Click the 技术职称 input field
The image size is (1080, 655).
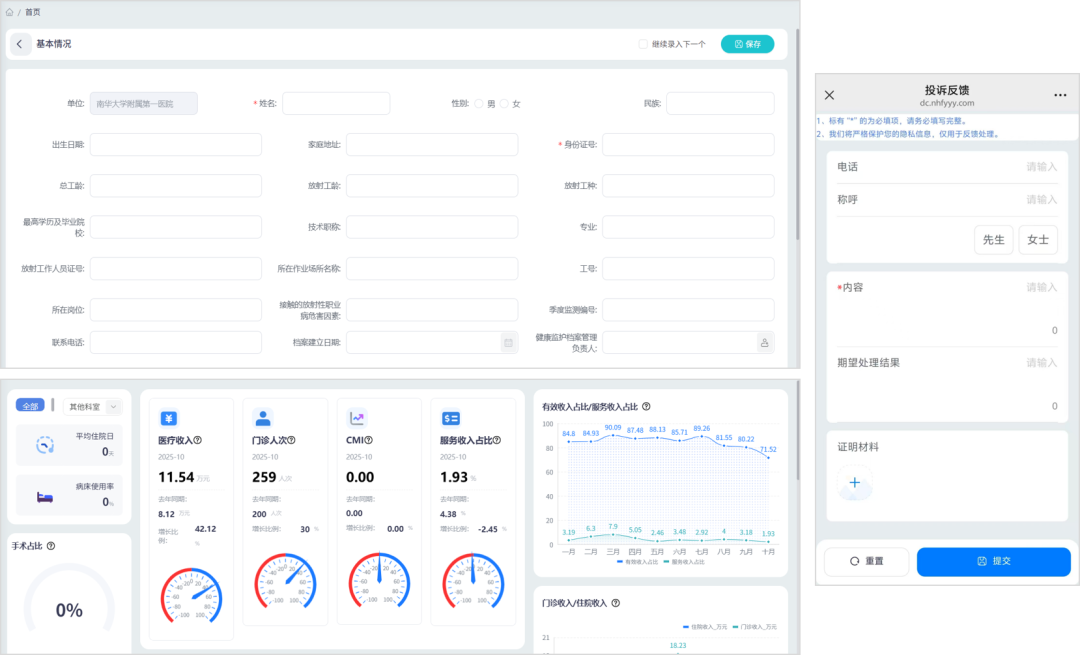click(432, 227)
